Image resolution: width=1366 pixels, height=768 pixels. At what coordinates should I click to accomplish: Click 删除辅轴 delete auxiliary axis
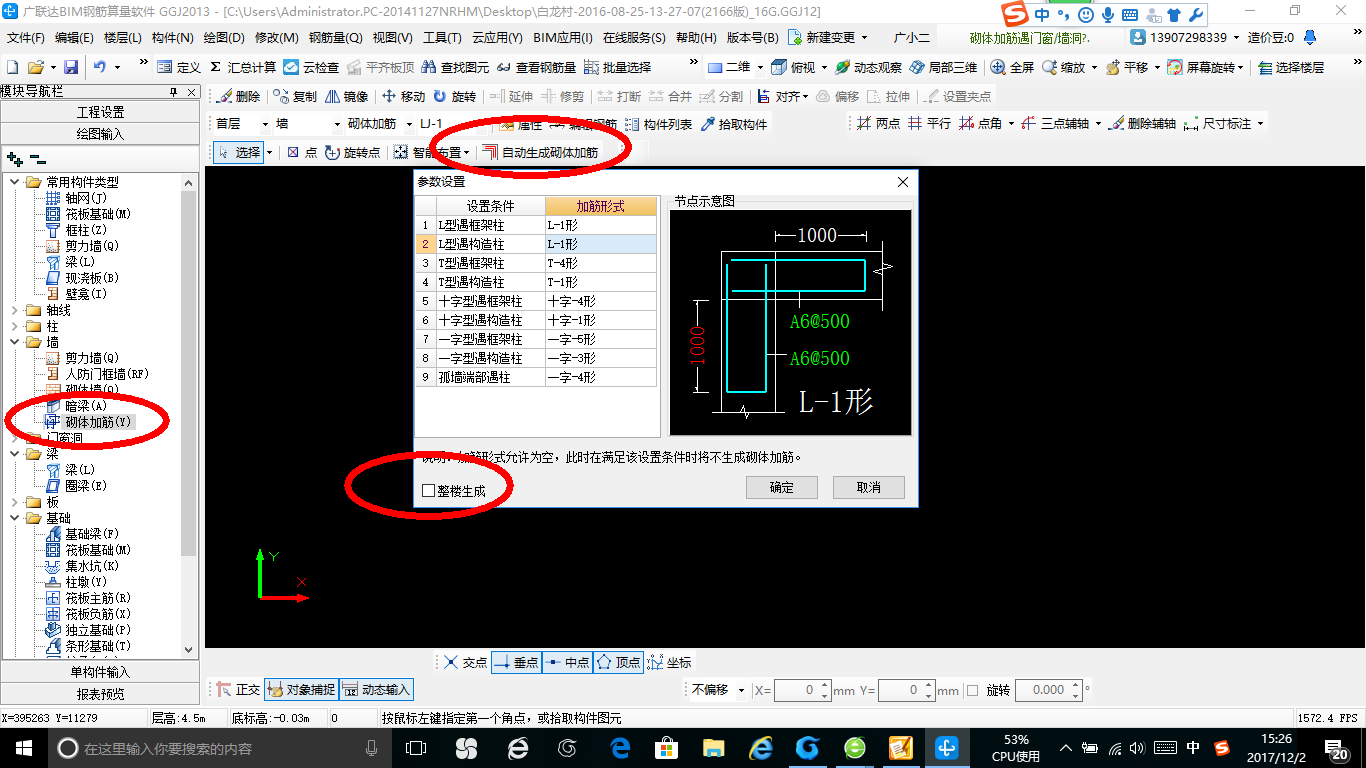tap(1142, 124)
